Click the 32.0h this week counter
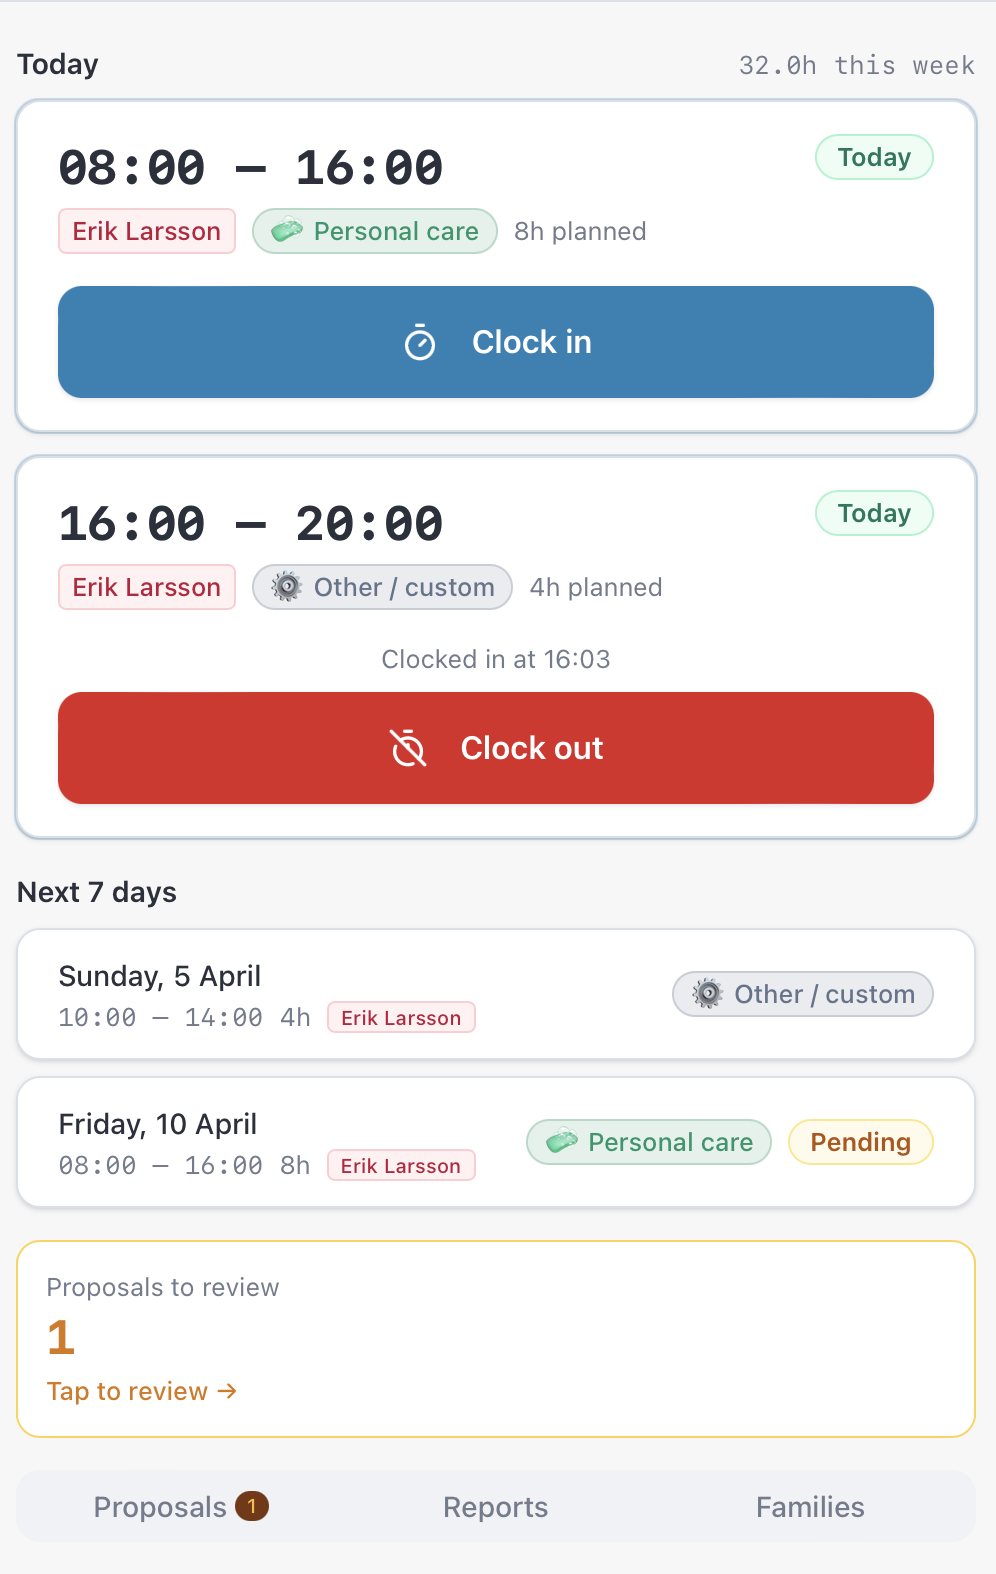This screenshot has width=996, height=1574. point(857,65)
